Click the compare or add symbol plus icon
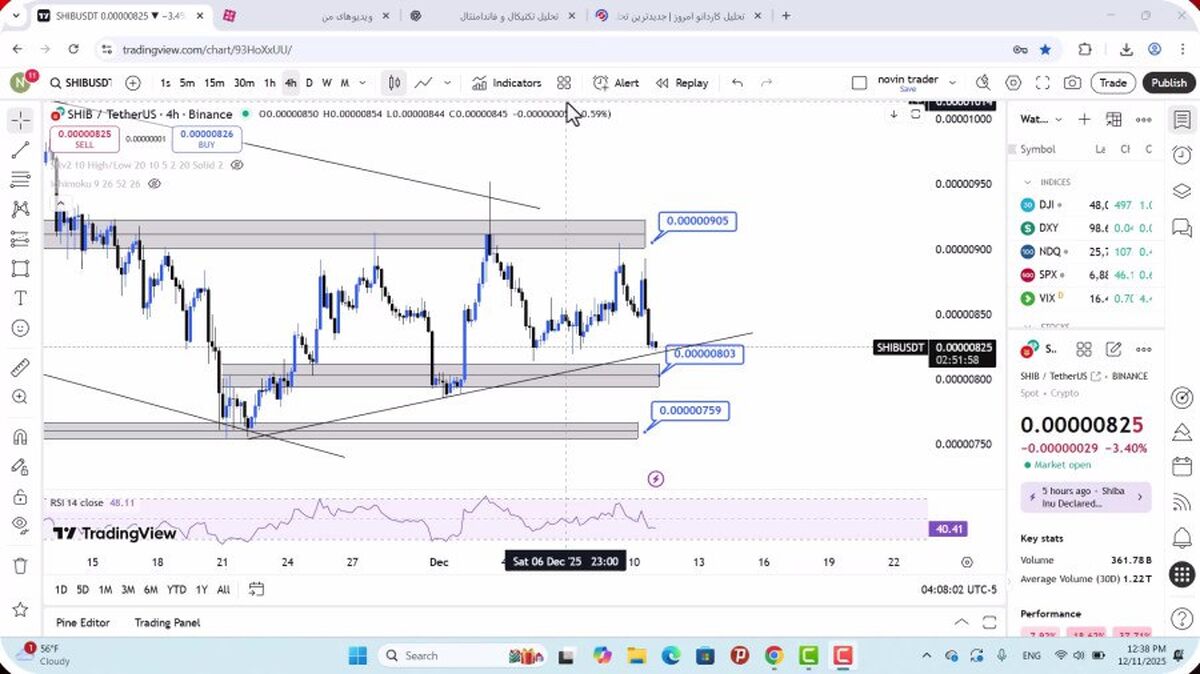The width and height of the screenshot is (1200, 674). (x=133, y=83)
